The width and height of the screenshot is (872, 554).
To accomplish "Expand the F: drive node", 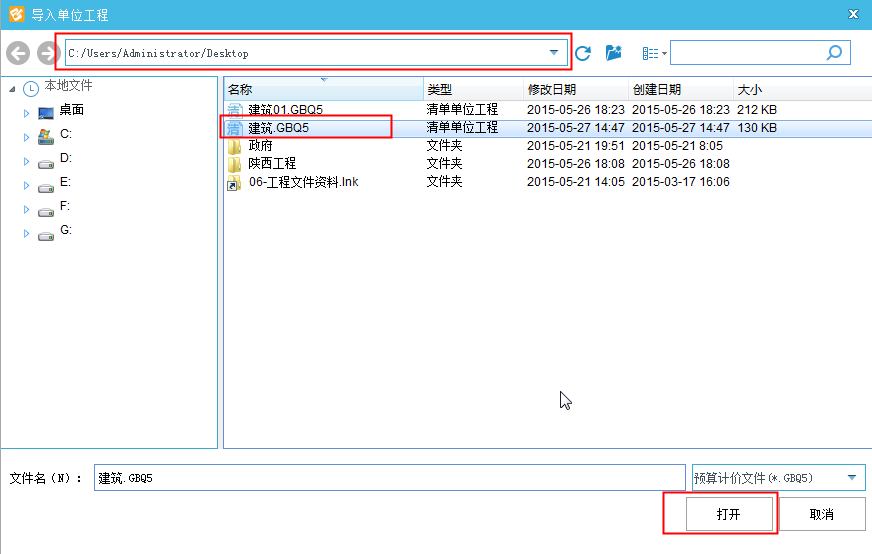I will [x=26, y=209].
